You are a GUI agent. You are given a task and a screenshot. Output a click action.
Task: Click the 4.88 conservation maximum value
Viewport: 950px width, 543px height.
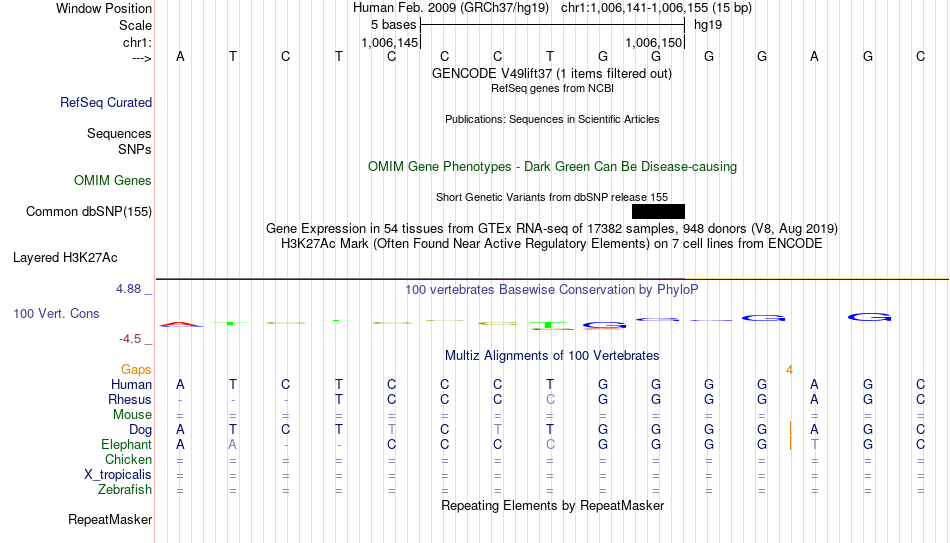pyautogui.click(x=128, y=289)
